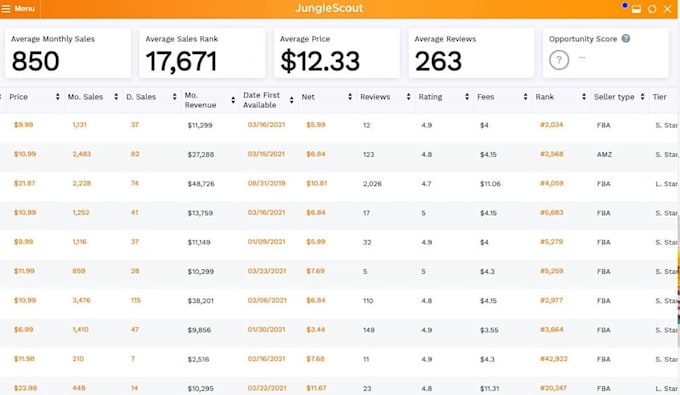Click monthly sales 2,483 cell
This screenshot has height=395, width=680.
click(x=82, y=154)
